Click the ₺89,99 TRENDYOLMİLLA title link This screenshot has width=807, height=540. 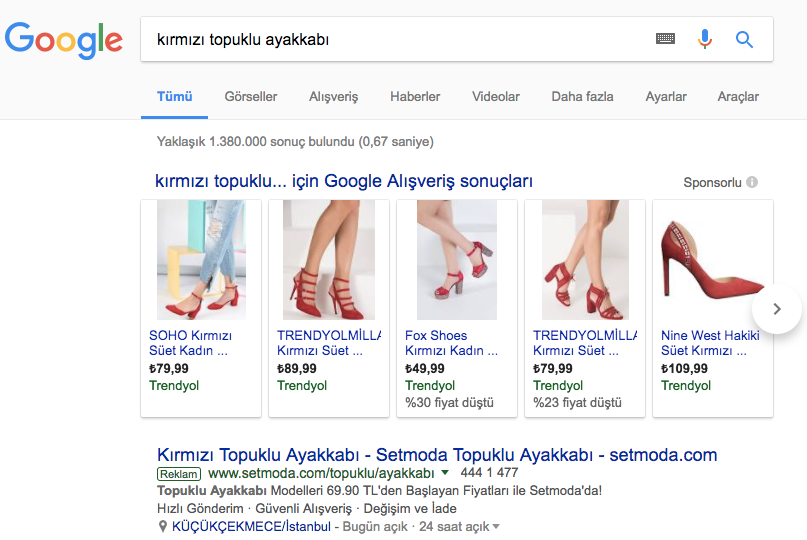pos(329,343)
